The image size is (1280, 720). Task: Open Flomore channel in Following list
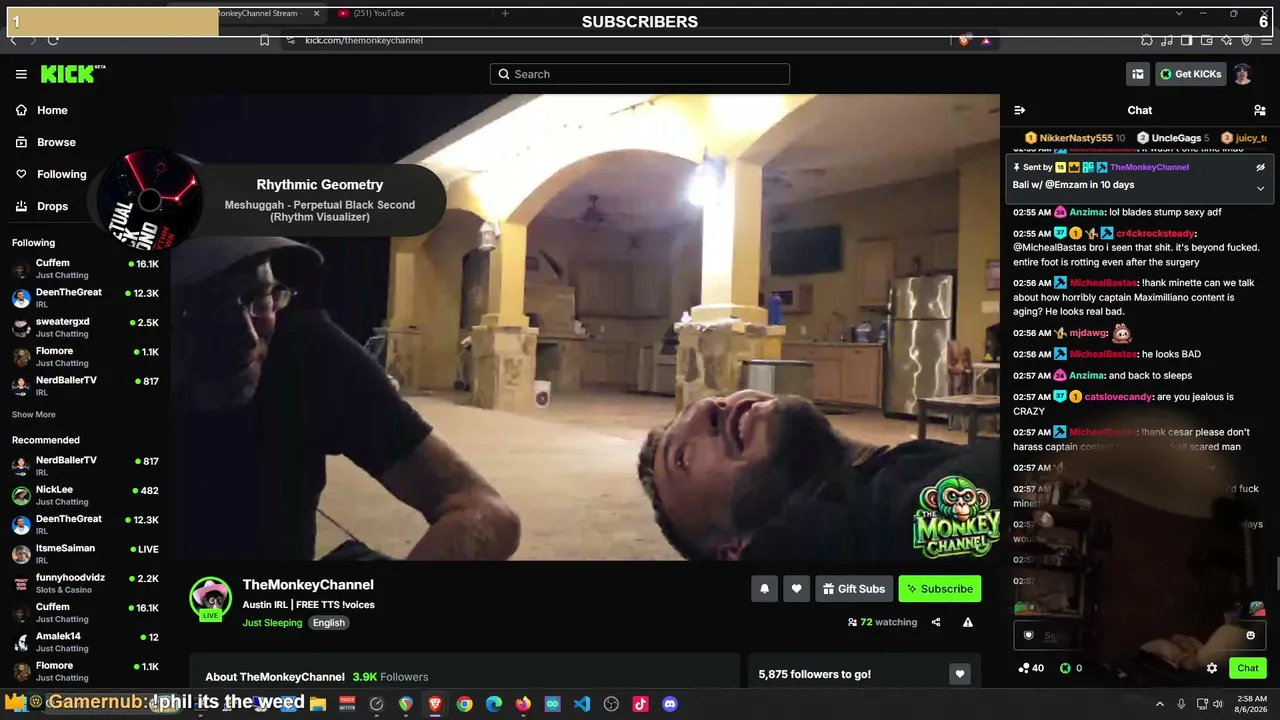click(x=86, y=356)
